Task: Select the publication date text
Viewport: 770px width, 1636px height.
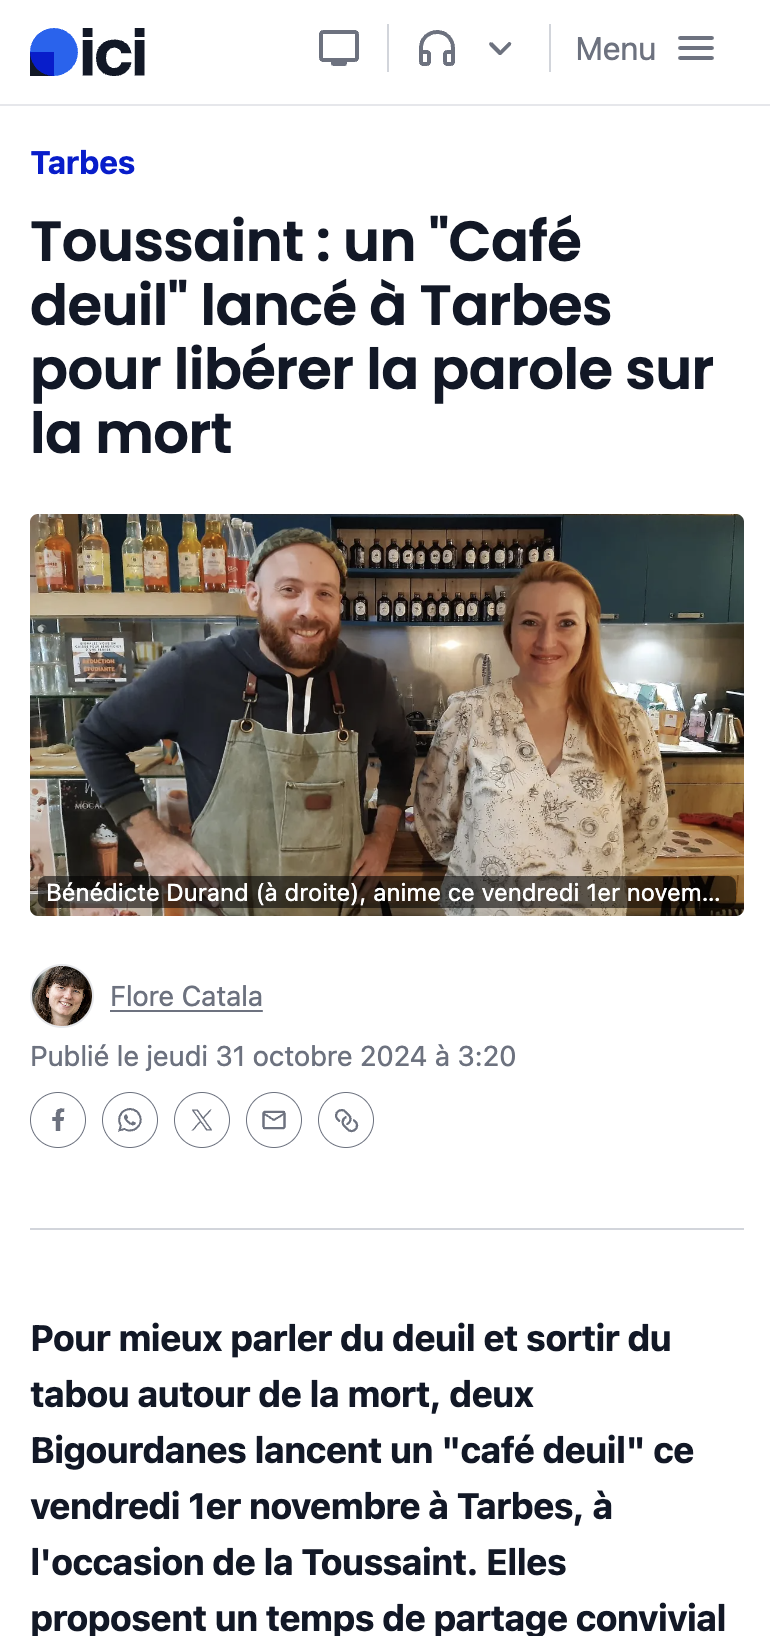Action: (273, 1056)
